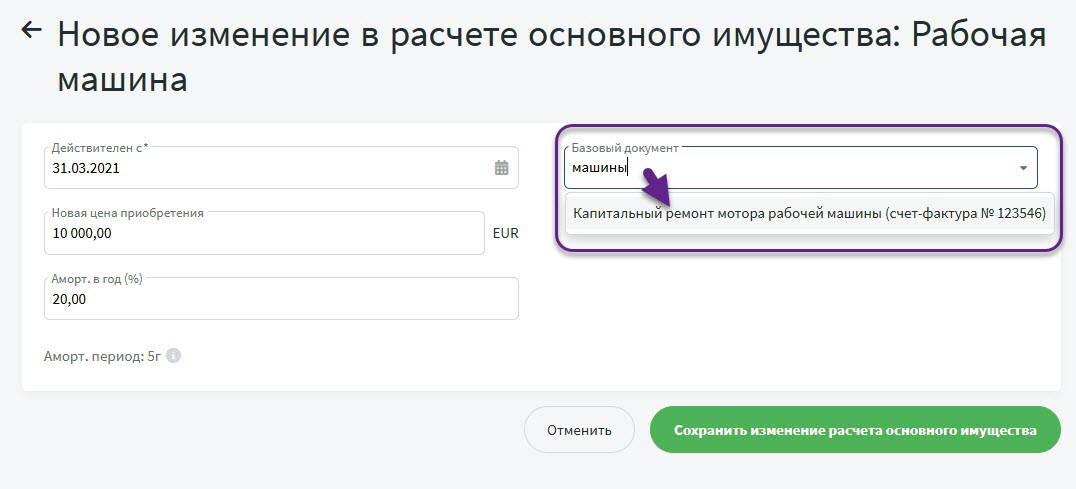Click the info icon beside Аморт. период
The width and height of the screenshot is (1076, 489).
[x=174, y=355]
